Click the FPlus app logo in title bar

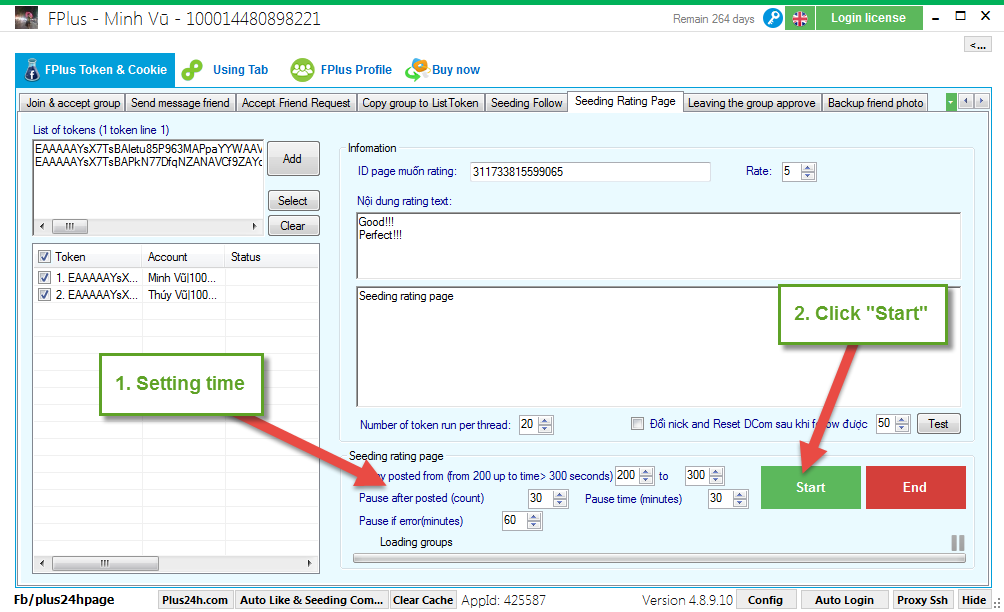[26, 18]
